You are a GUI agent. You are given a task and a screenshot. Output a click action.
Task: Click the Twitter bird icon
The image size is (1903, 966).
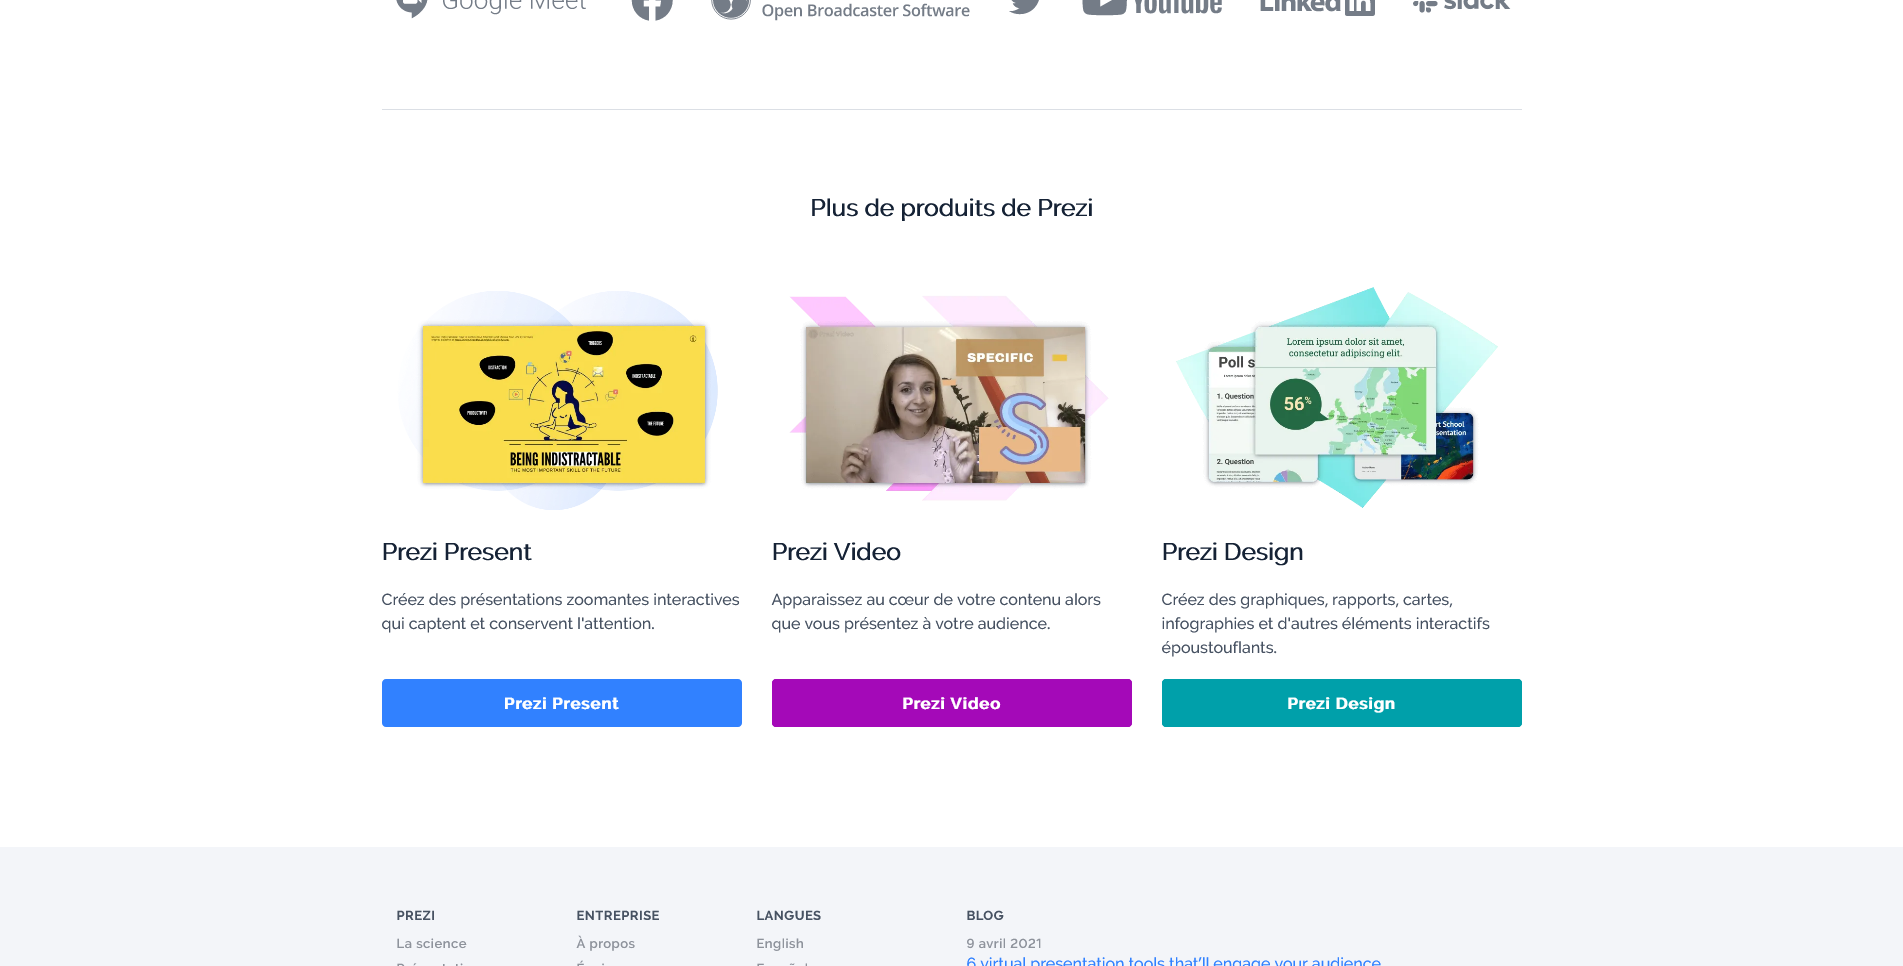pyautogui.click(x=1025, y=6)
